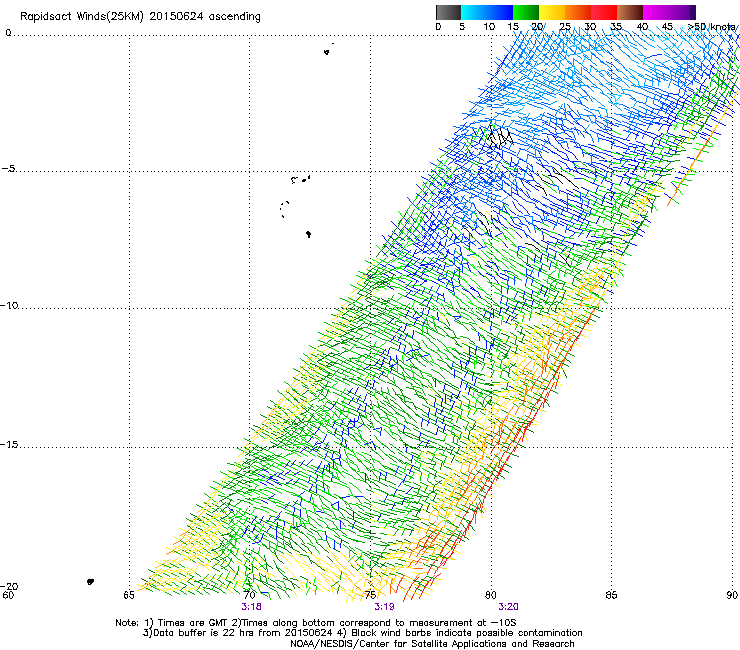740x650 pixels.
Task: Click the yellow 20–25 knots color band
Action: [552, 12]
